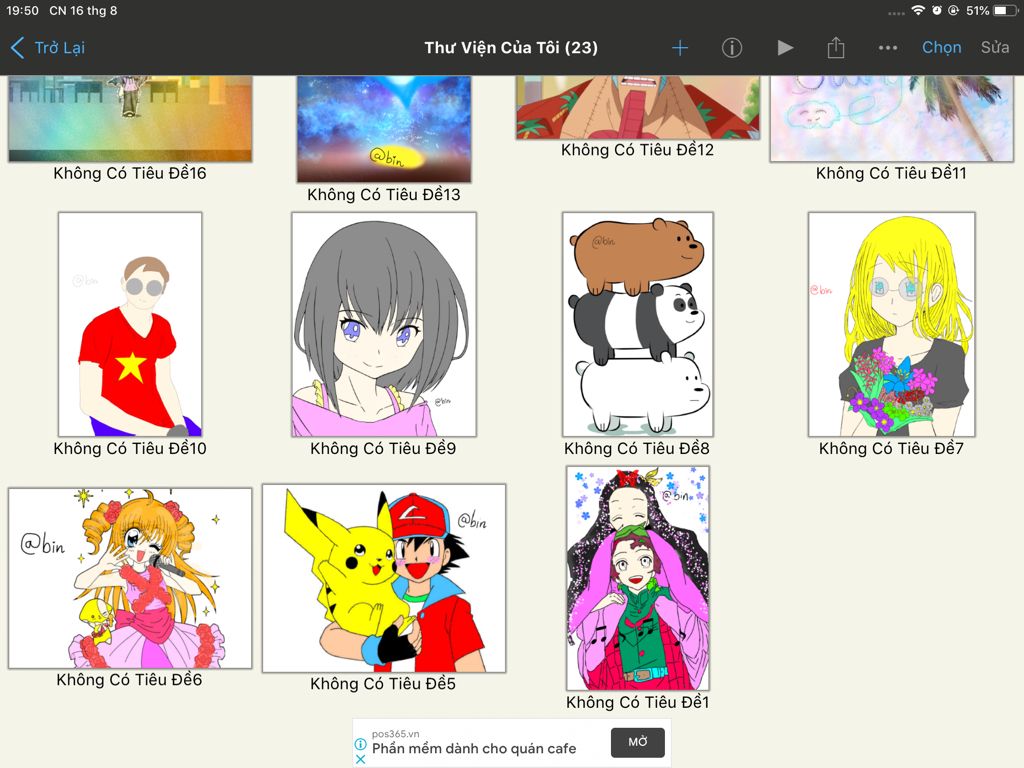Image resolution: width=1024 pixels, height=768 pixels.
Task: Open red star shirt drawing thumbnail
Action: pos(130,324)
